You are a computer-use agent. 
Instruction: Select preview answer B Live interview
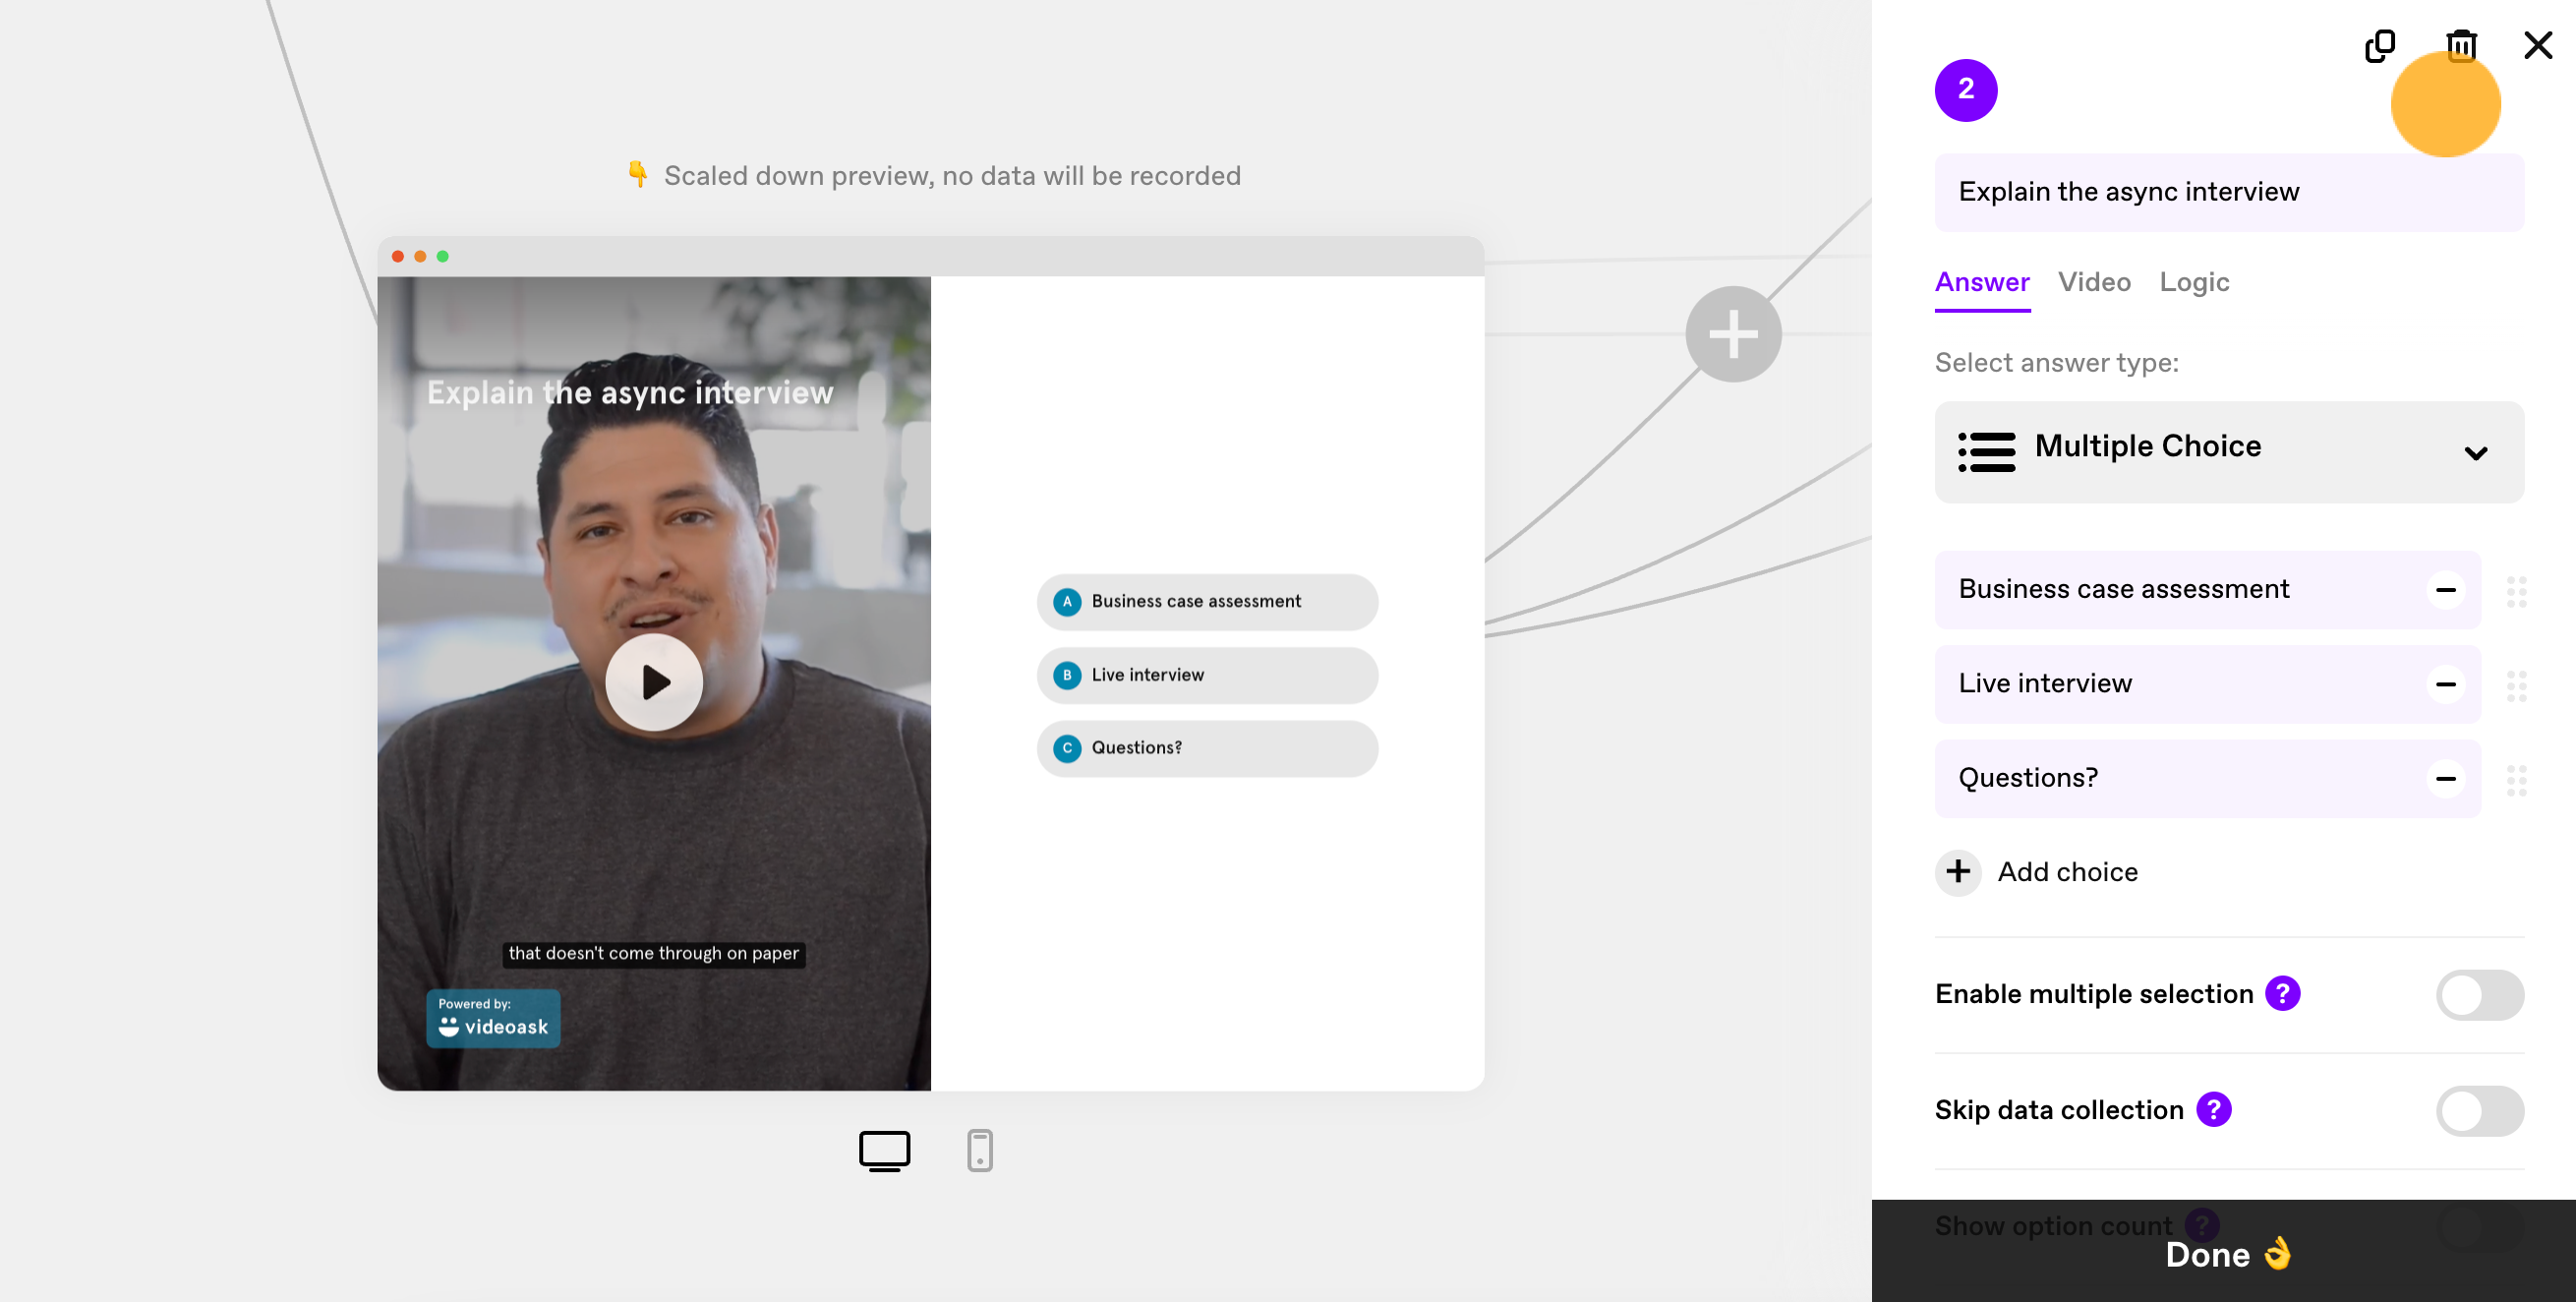coord(1206,676)
